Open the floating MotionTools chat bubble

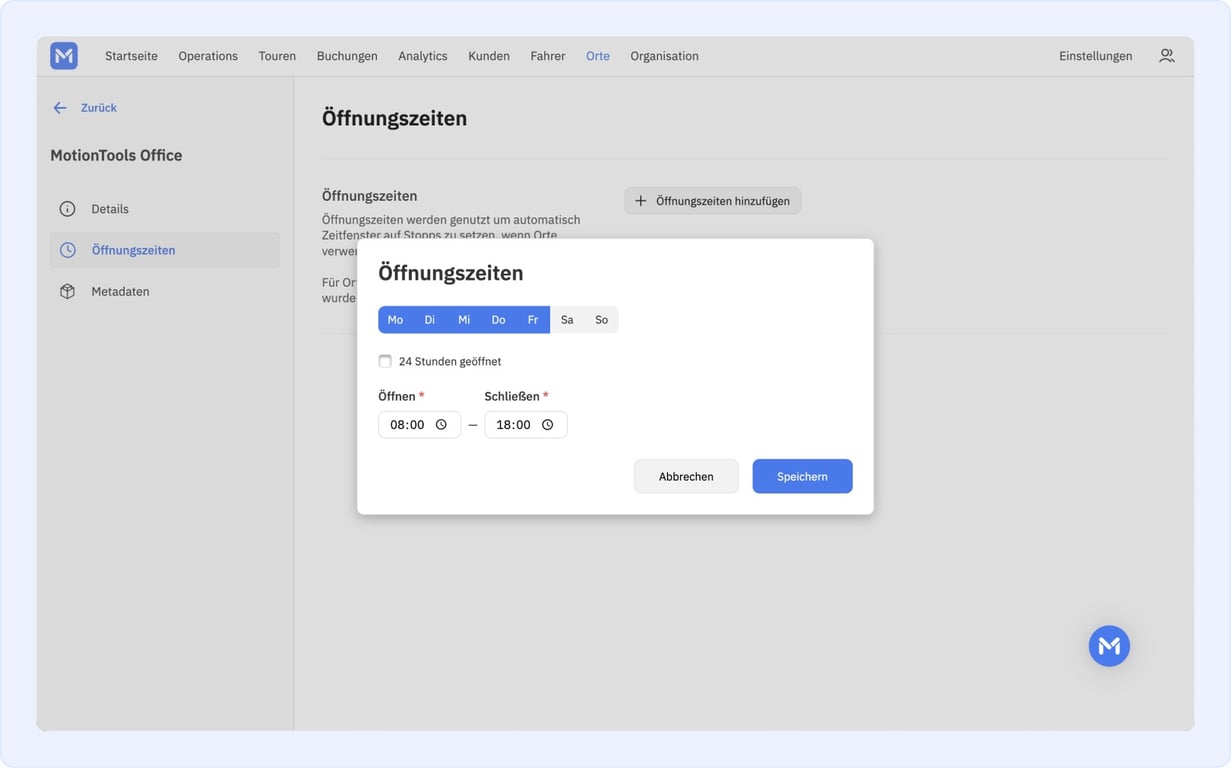1109,646
